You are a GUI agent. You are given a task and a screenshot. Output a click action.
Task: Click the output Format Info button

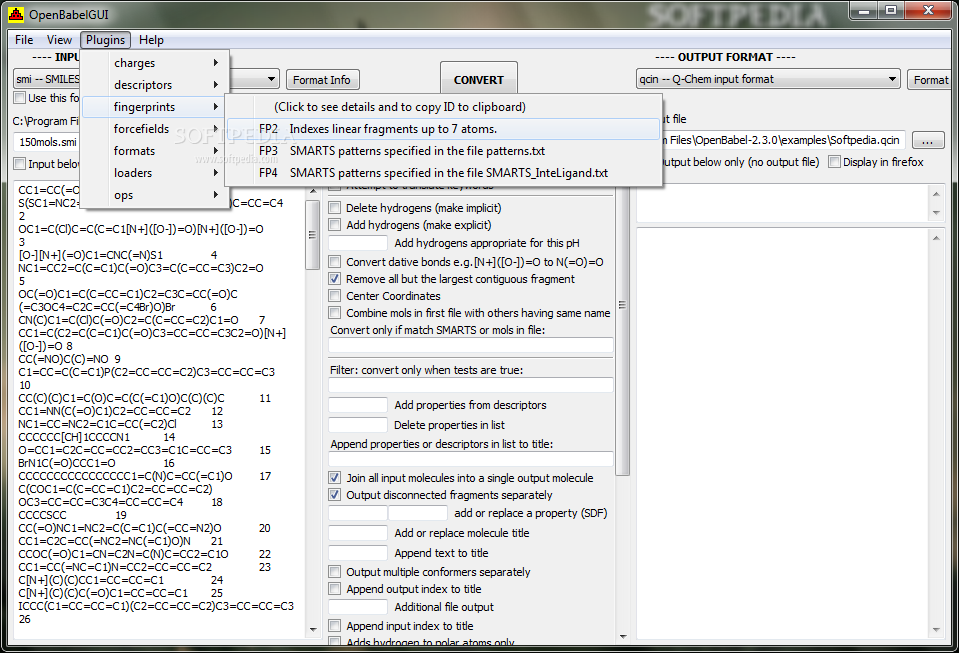(931, 80)
